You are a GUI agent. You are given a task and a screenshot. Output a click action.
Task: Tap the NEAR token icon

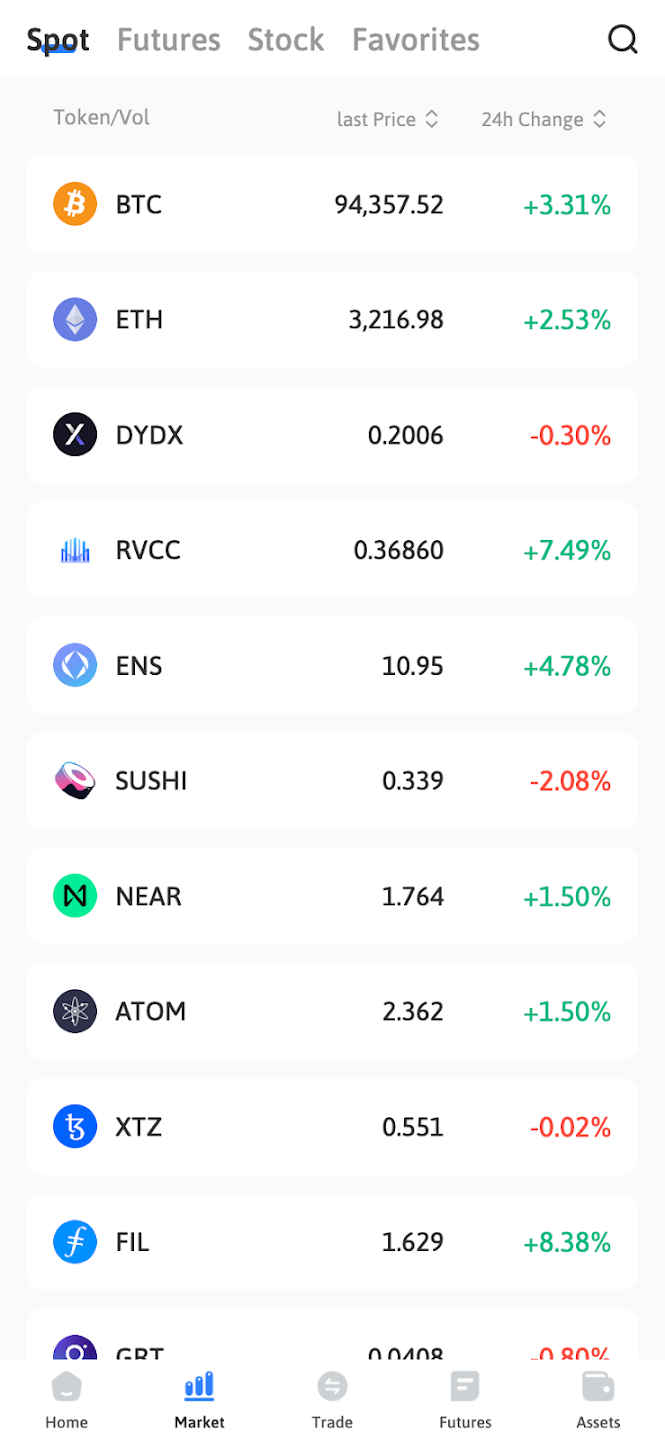click(x=75, y=896)
